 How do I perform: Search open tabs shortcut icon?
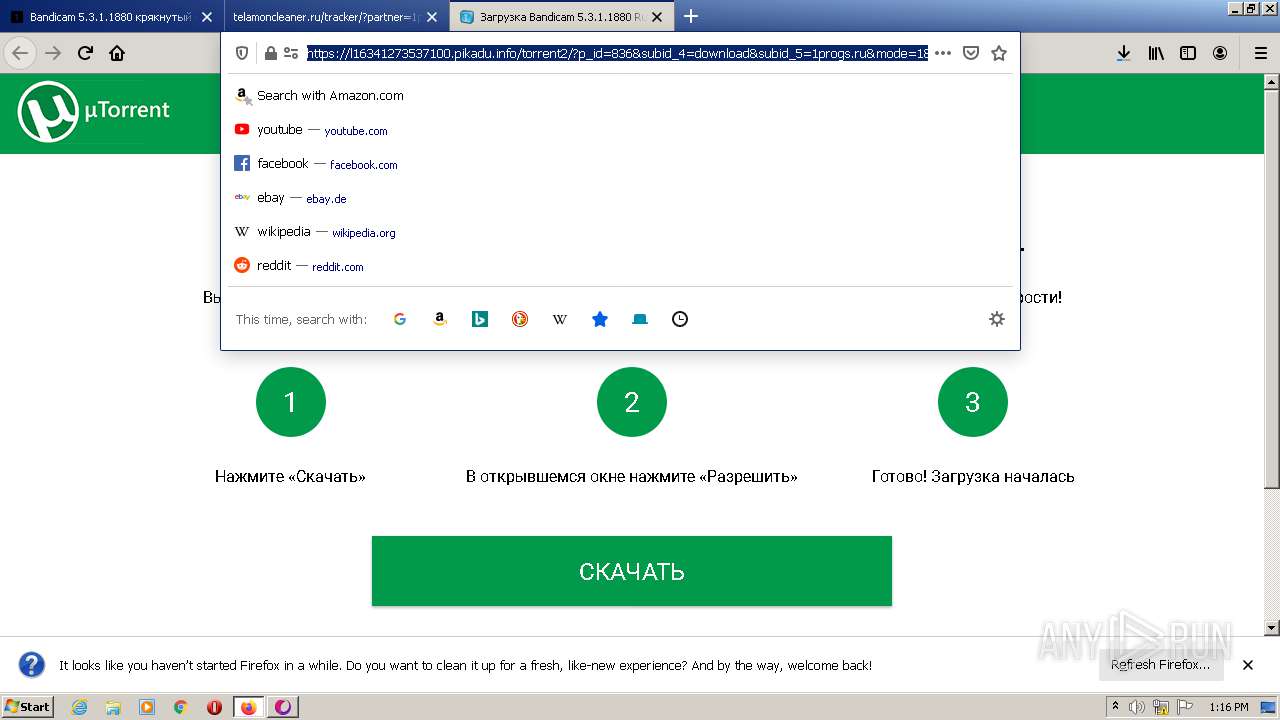640,319
